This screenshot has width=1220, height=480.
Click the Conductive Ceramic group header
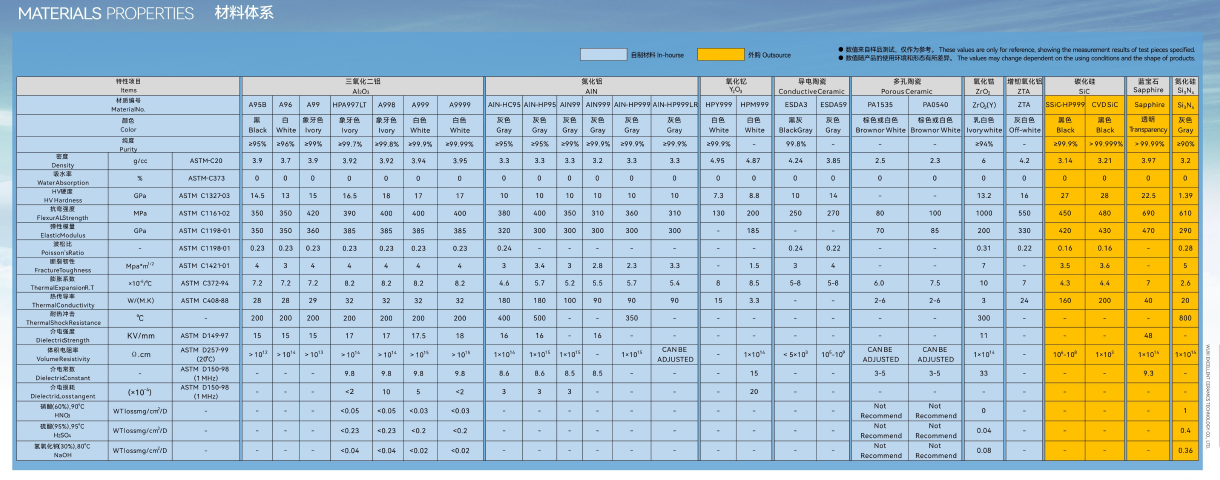tap(812, 85)
